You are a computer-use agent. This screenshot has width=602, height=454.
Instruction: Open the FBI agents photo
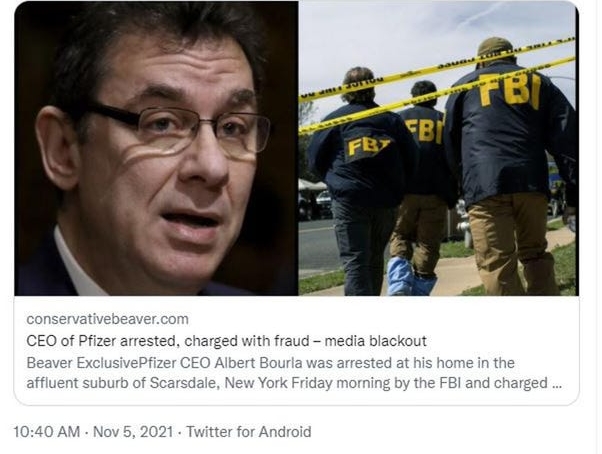439,148
